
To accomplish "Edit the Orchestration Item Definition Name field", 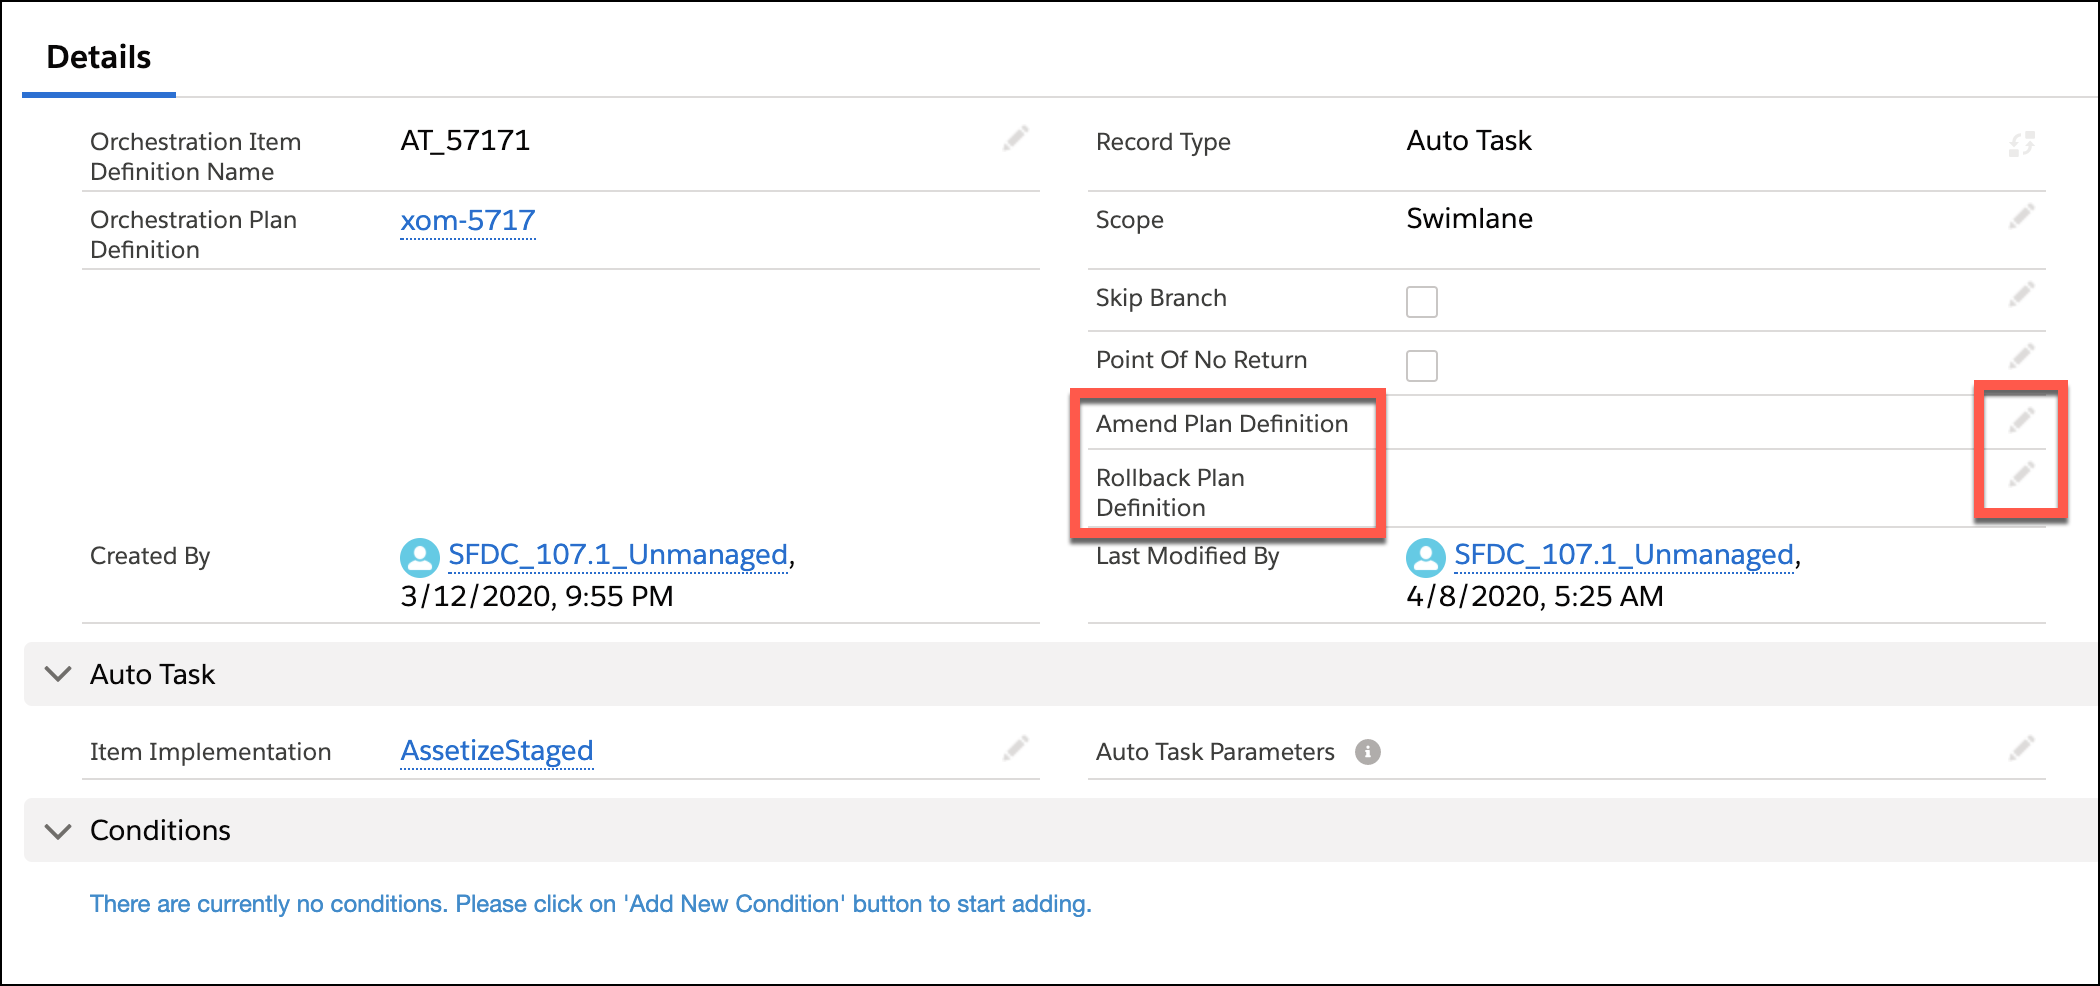I will click(x=1015, y=139).
